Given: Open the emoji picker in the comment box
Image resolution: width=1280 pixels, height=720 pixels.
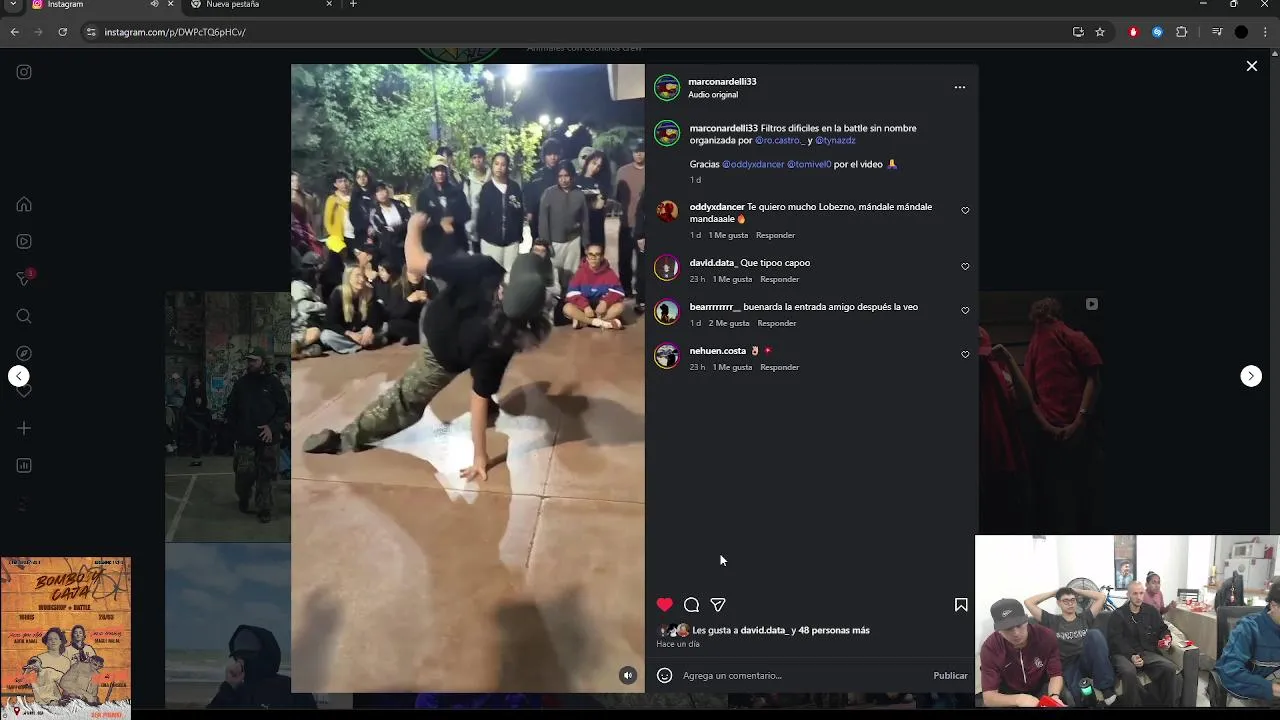Looking at the screenshot, I should coord(664,675).
